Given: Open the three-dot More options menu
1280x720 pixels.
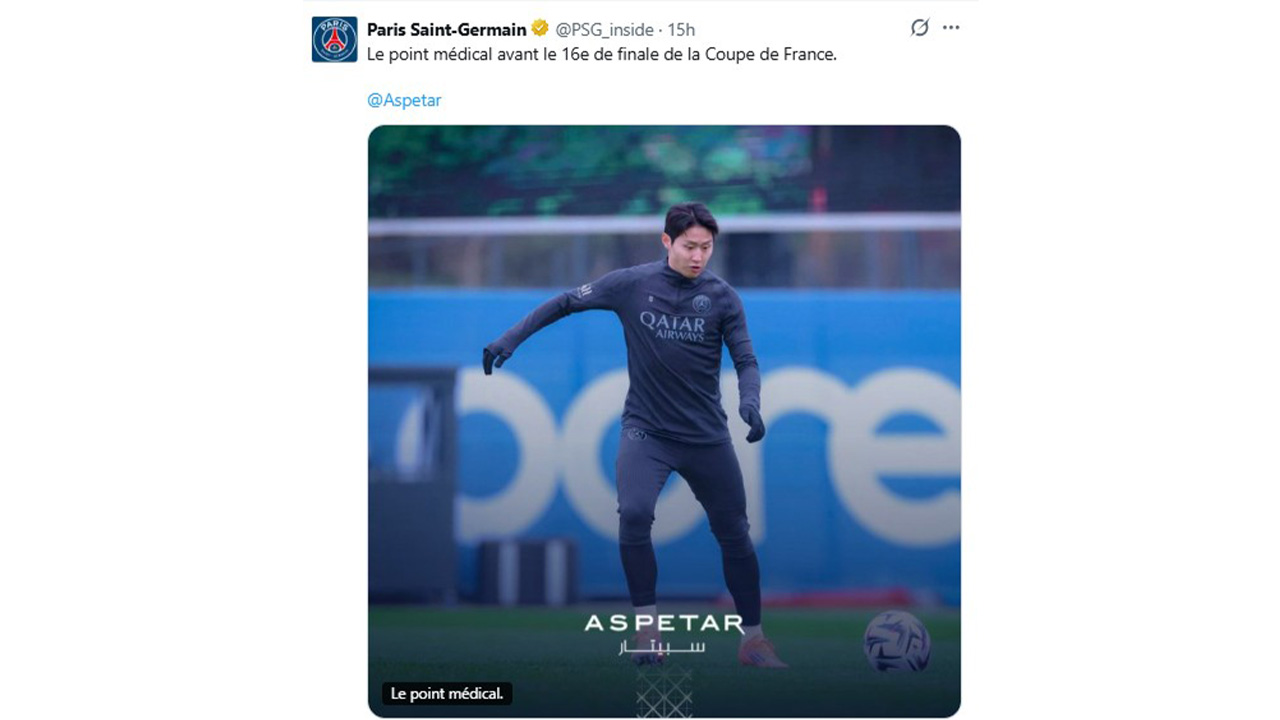Looking at the screenshot, I should (x=951, y=28).
